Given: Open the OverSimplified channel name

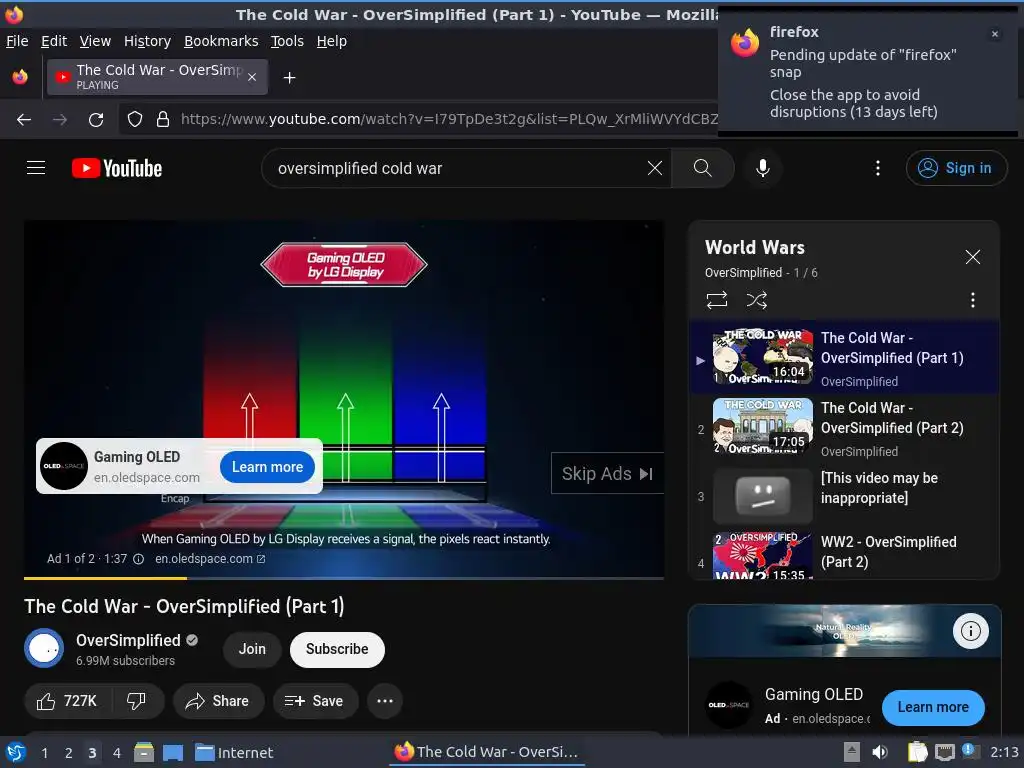Looking at the screenshot, I should [128, 641].
